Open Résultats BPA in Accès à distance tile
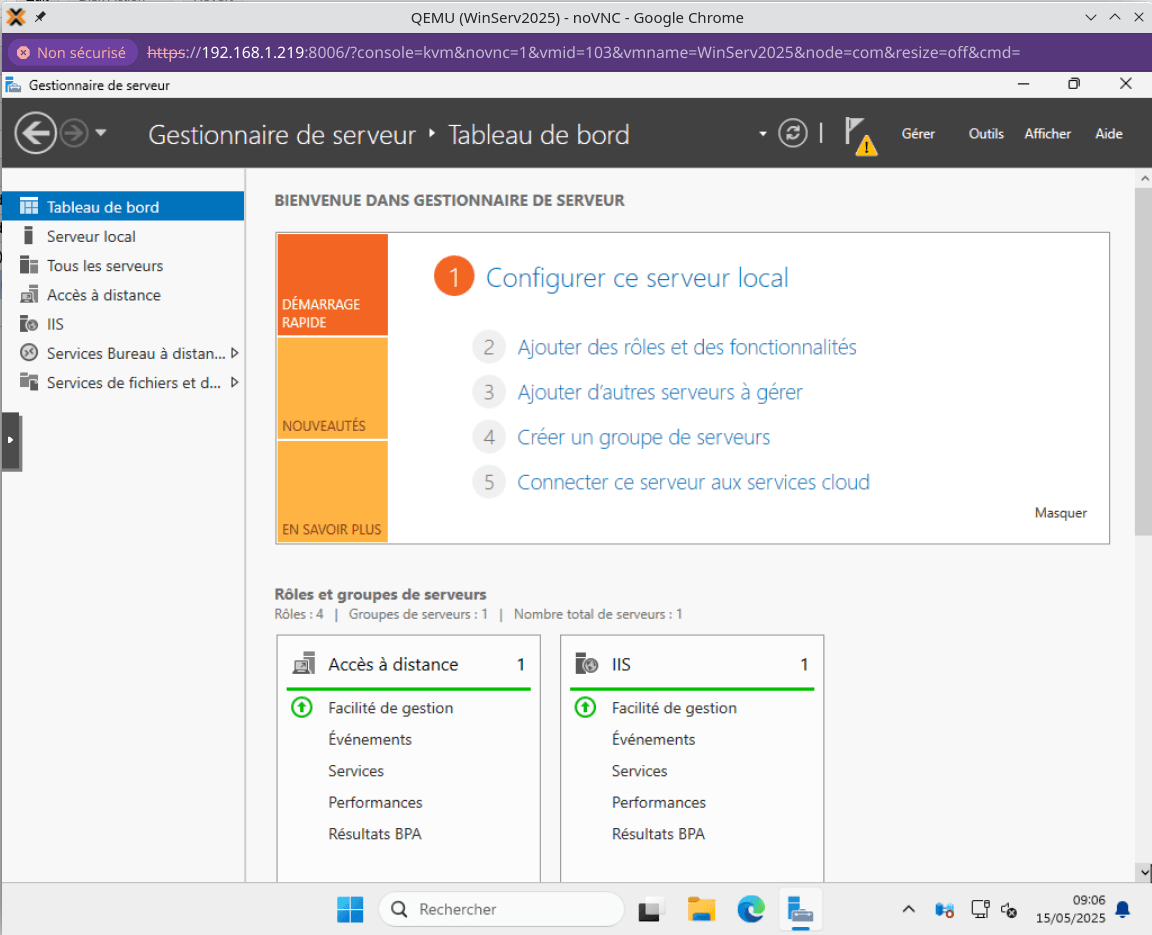This screenshot has width=1152, height=935. (x=375, y=834)
